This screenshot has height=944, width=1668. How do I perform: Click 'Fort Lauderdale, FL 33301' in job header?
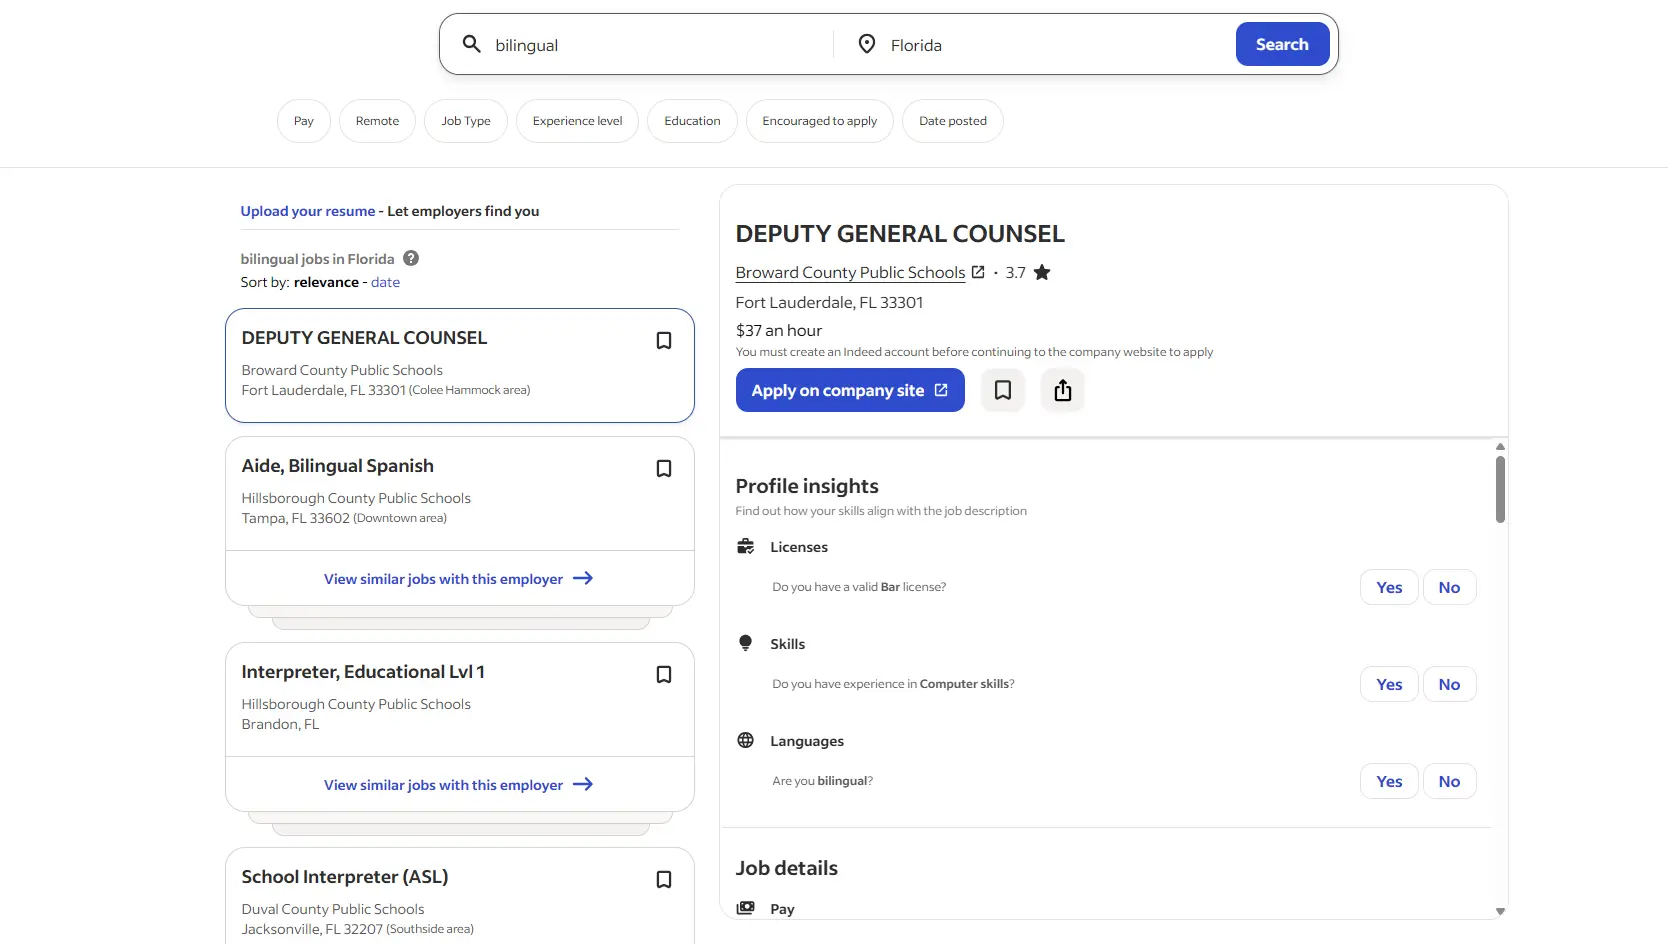point(829,302)
